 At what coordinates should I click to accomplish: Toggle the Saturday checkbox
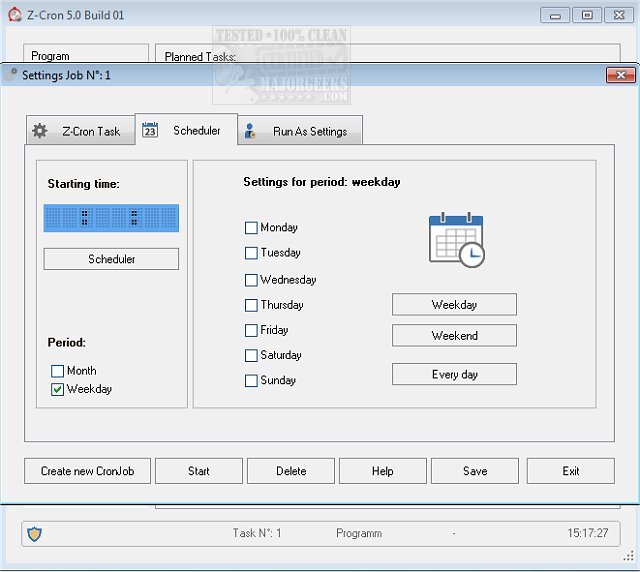point(251,355)
